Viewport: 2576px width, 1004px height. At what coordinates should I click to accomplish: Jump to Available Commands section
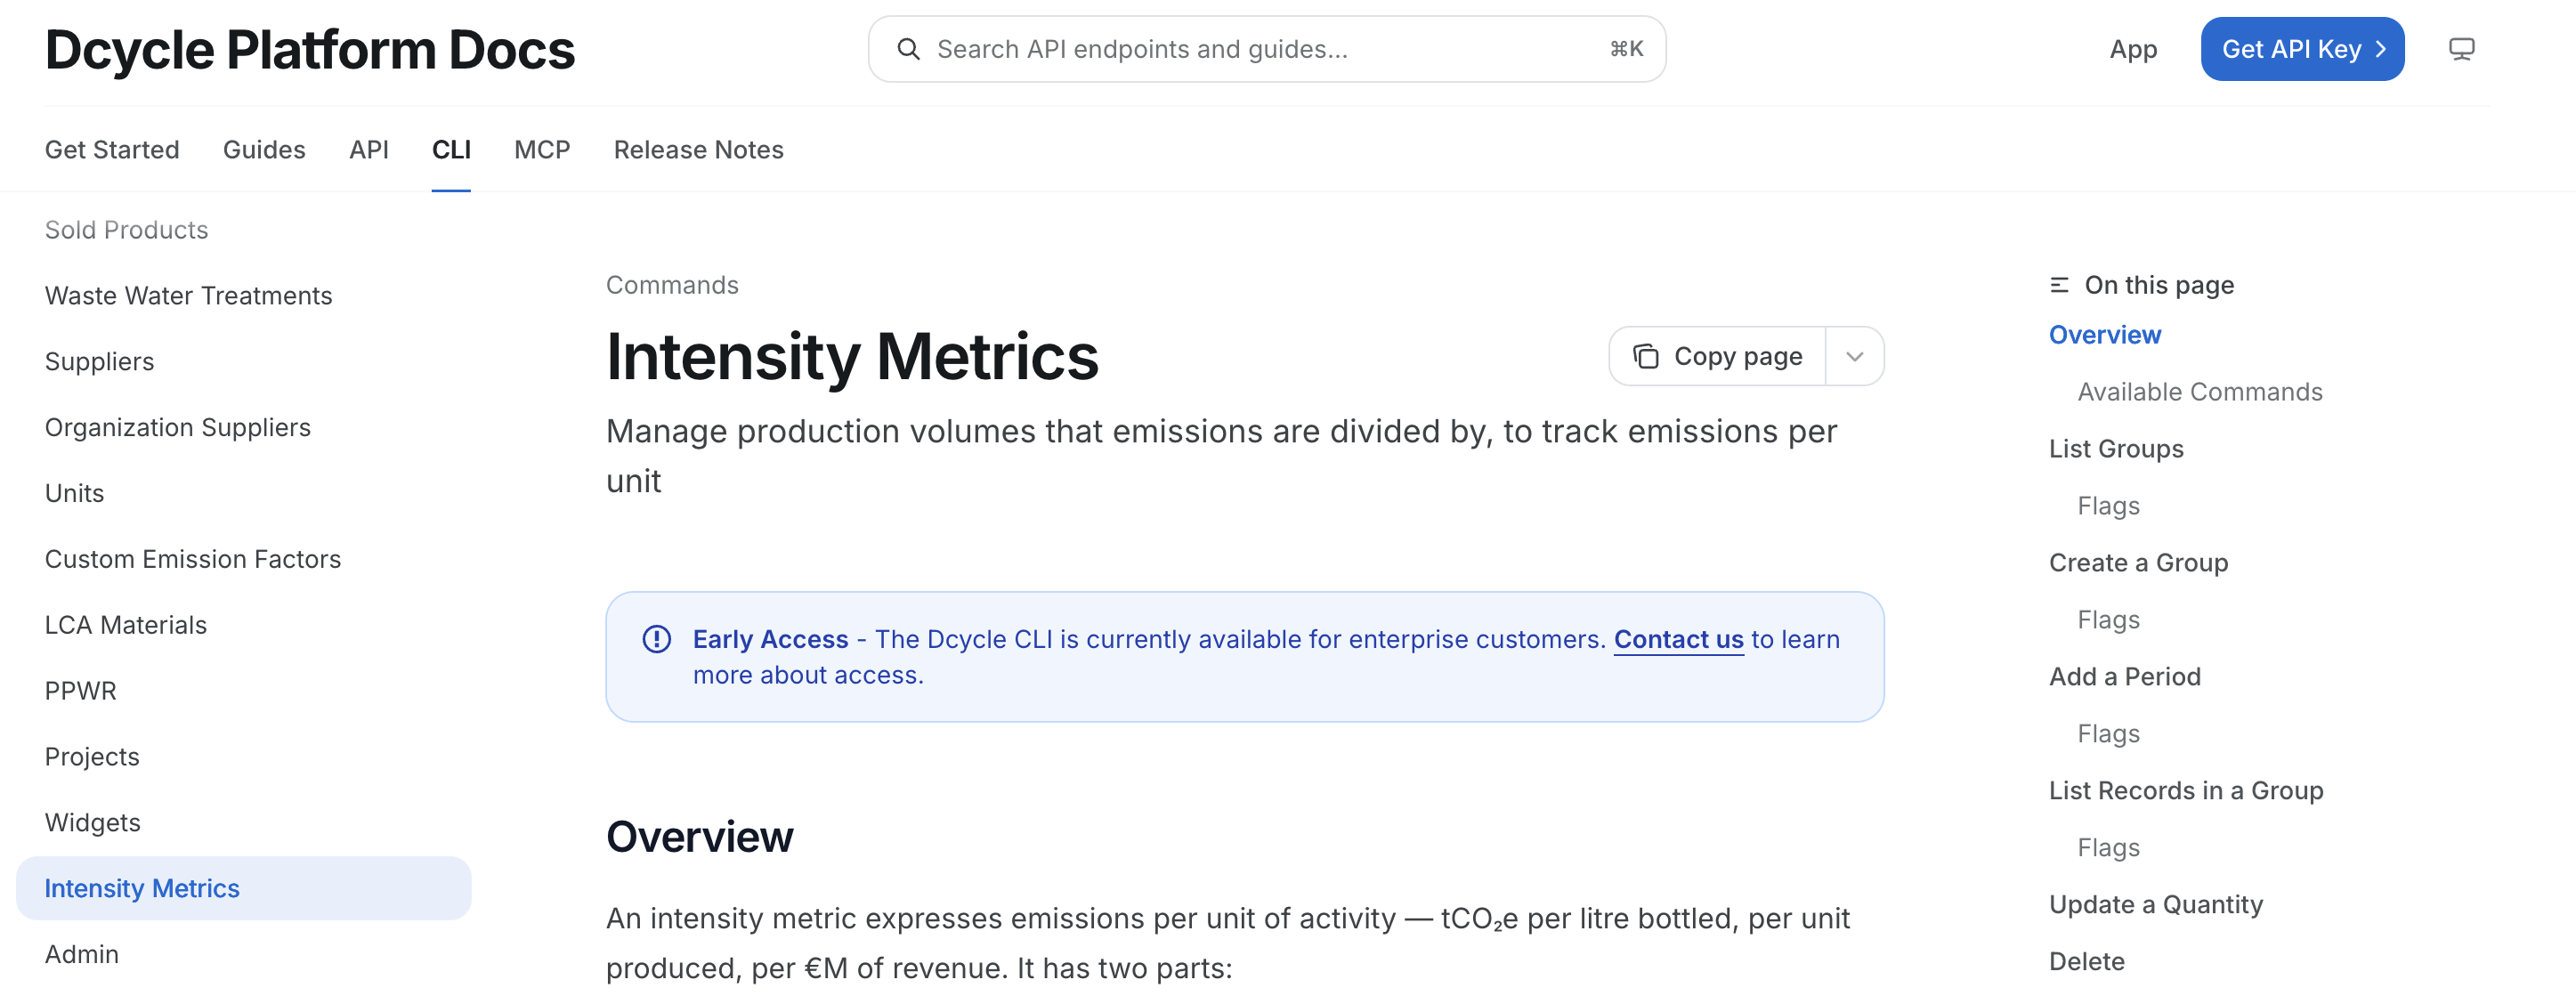[2200, 392]
